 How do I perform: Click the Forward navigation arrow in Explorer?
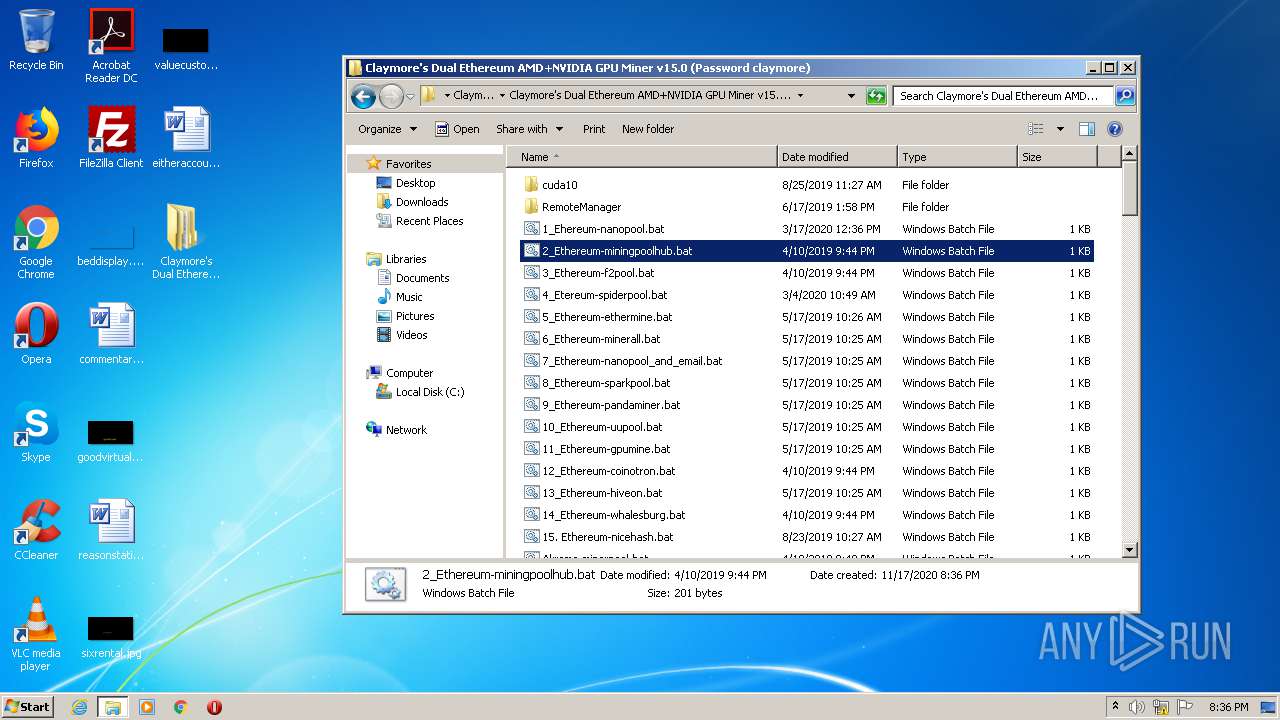[391, 96]
